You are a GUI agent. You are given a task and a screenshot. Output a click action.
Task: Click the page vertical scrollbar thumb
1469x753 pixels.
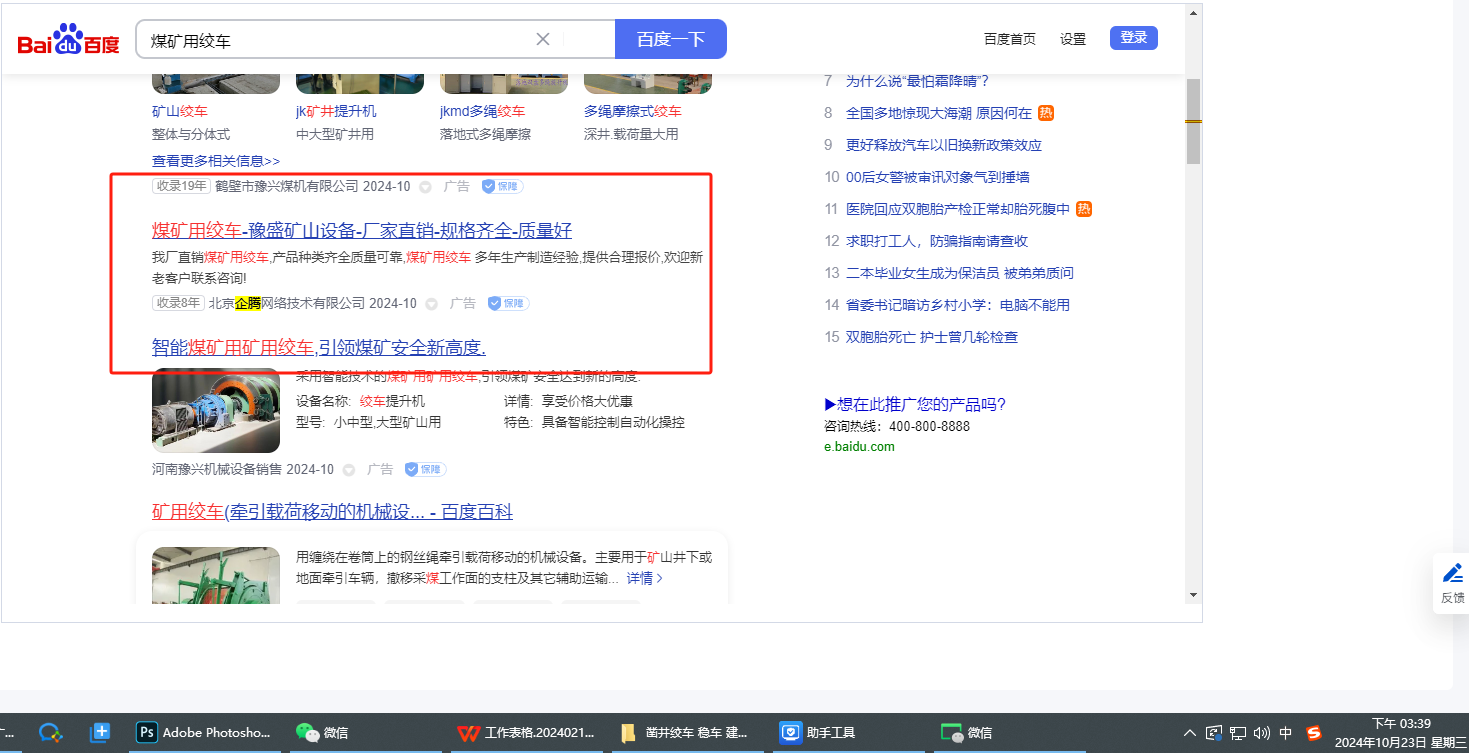click(x=1193, y=120)
